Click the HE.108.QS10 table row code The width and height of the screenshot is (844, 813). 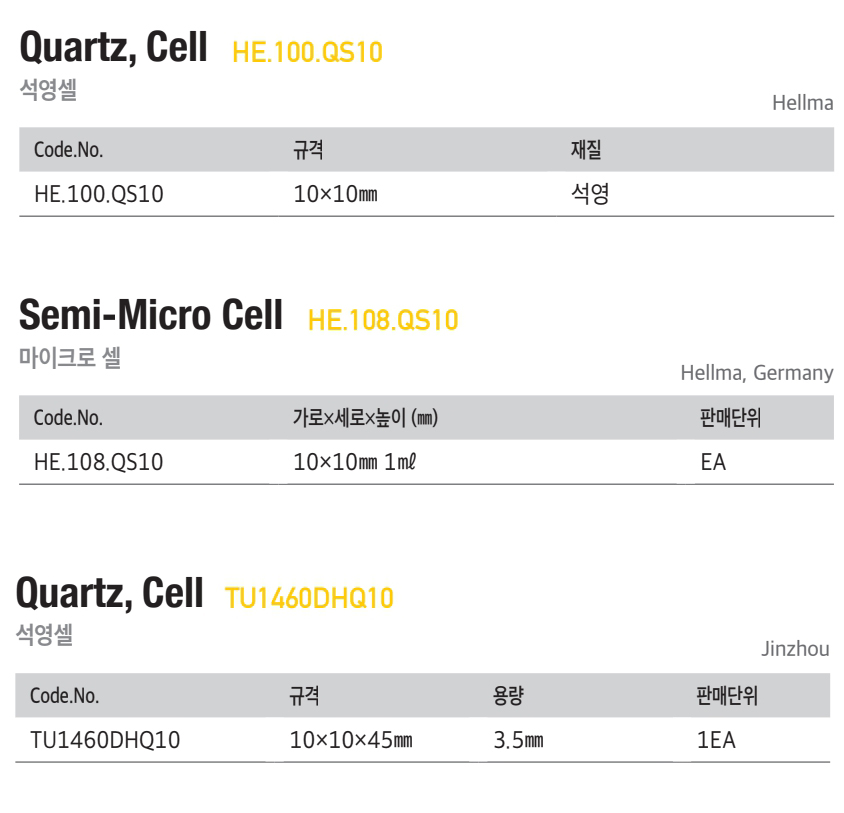[99, 462]
